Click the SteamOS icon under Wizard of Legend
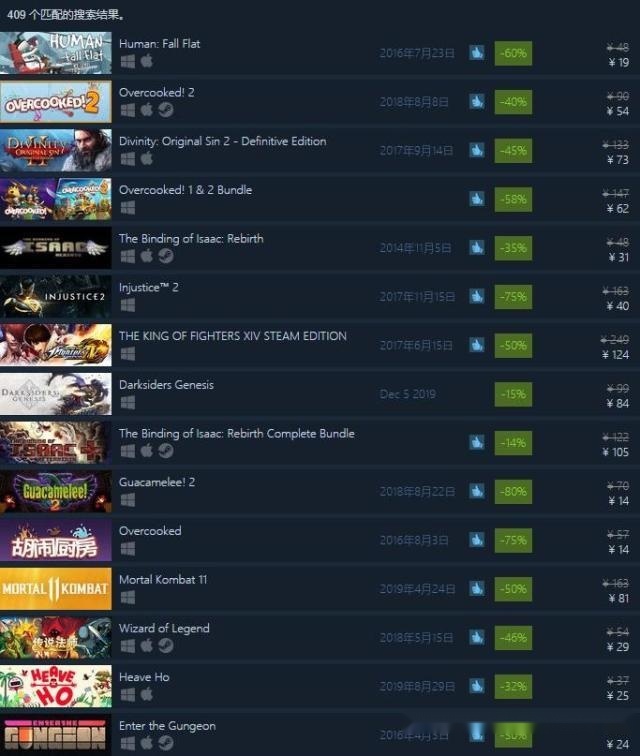This screenshot has width=640, height=756. 165,646
